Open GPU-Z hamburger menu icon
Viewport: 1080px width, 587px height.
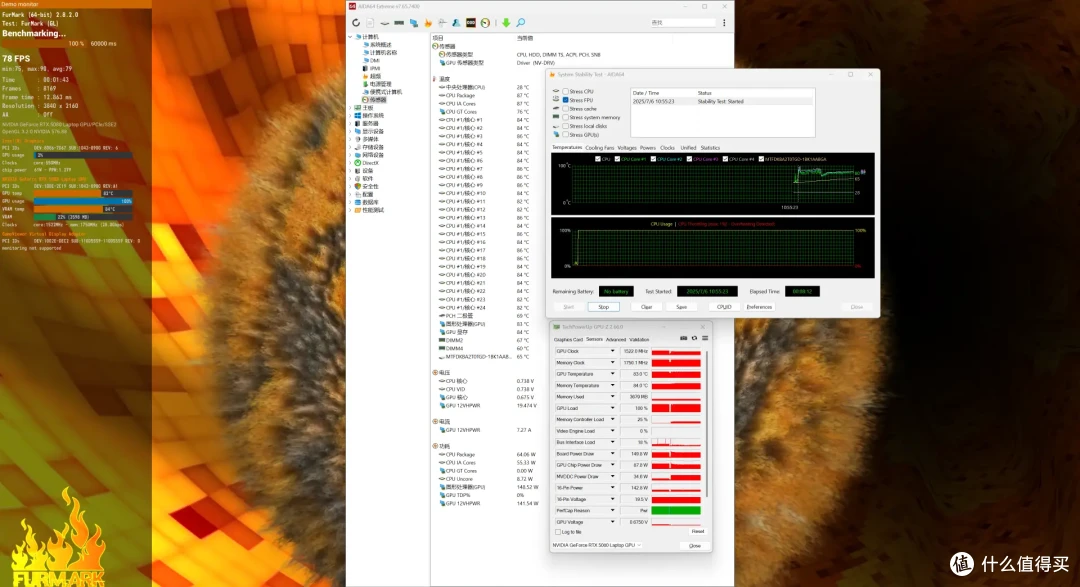705,338
